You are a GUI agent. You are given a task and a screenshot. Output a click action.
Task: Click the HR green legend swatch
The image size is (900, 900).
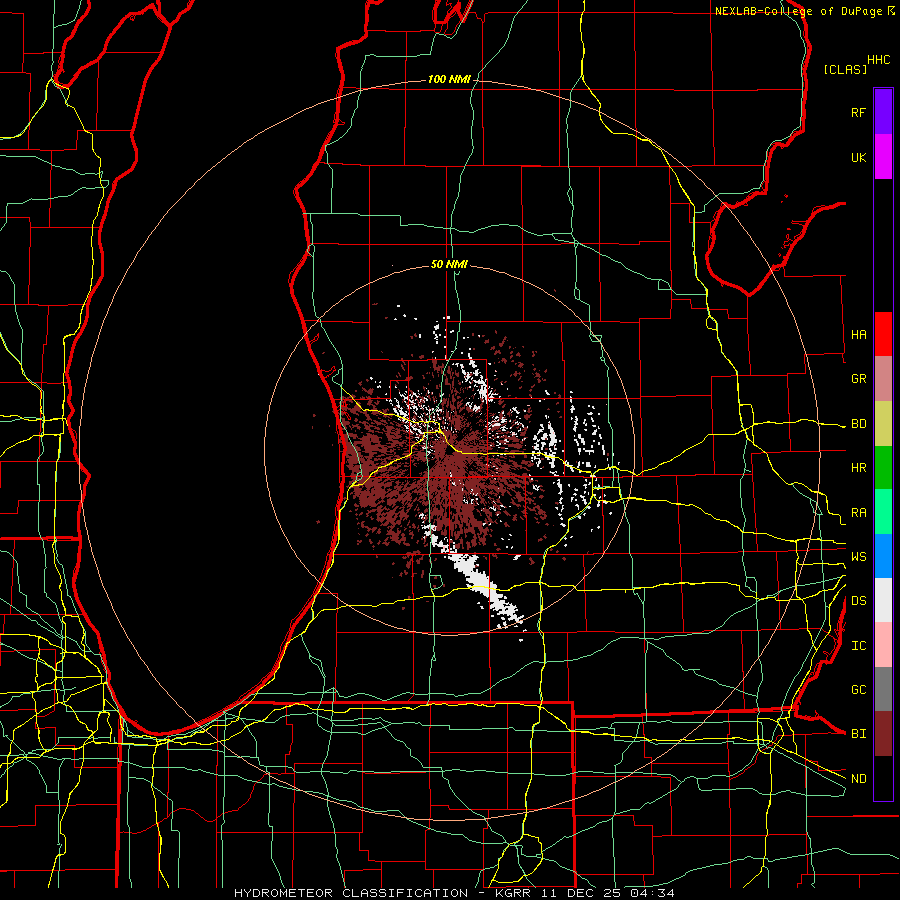pos(883,468)
